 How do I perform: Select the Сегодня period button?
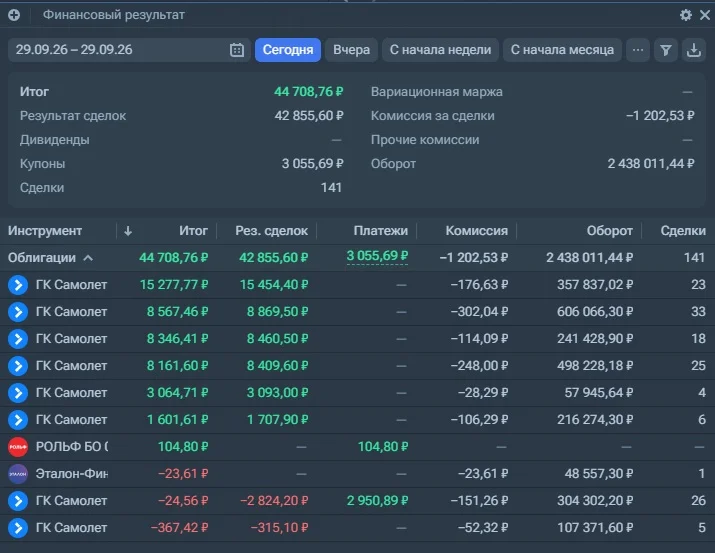coord(288,50)
